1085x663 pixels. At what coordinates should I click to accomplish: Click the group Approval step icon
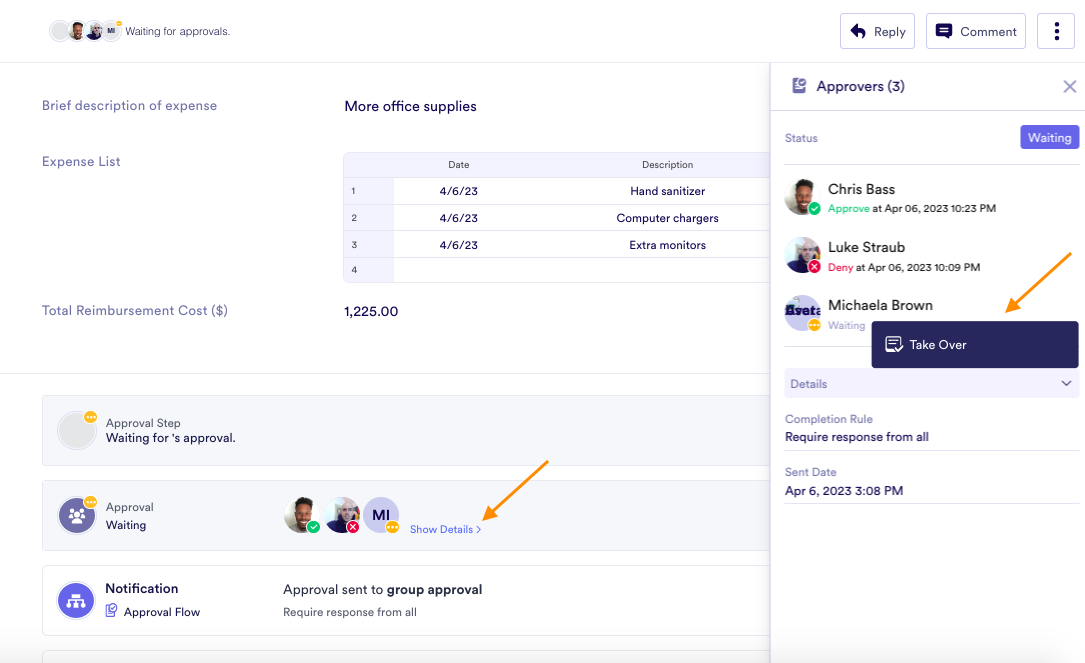tap(76, 516)
